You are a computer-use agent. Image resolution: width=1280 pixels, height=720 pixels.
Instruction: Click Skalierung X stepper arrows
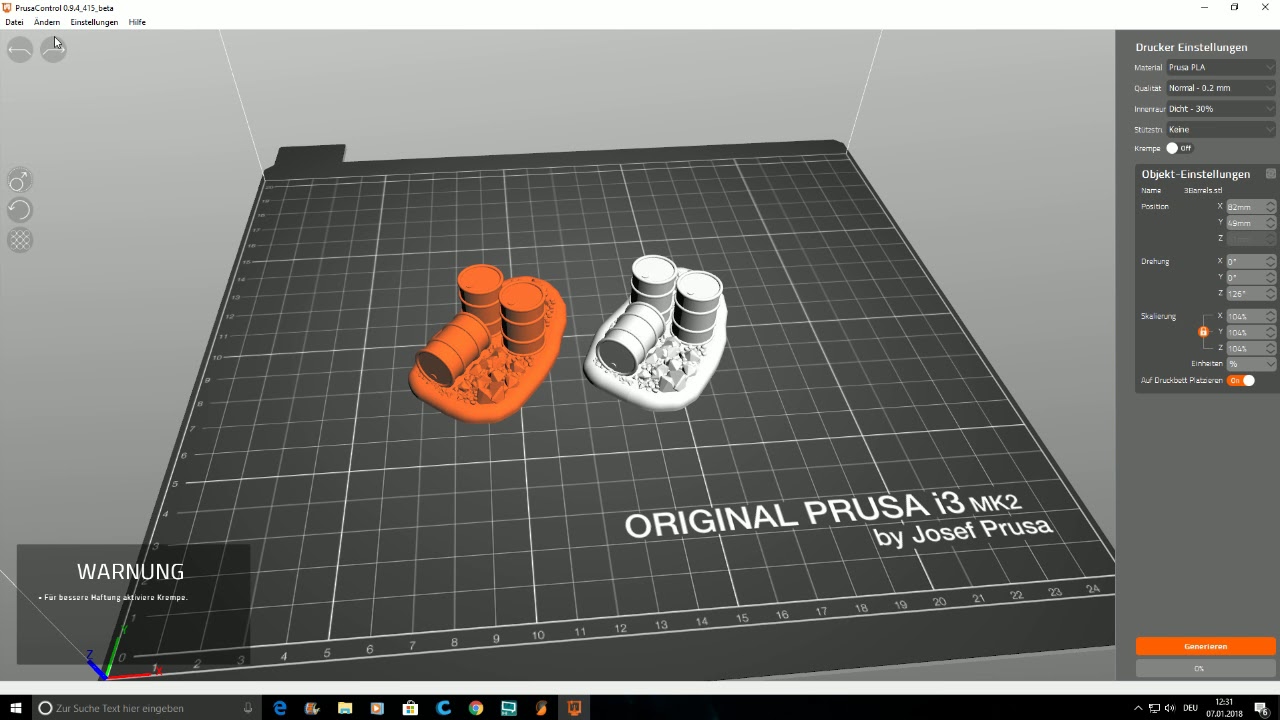[1271, 317]
